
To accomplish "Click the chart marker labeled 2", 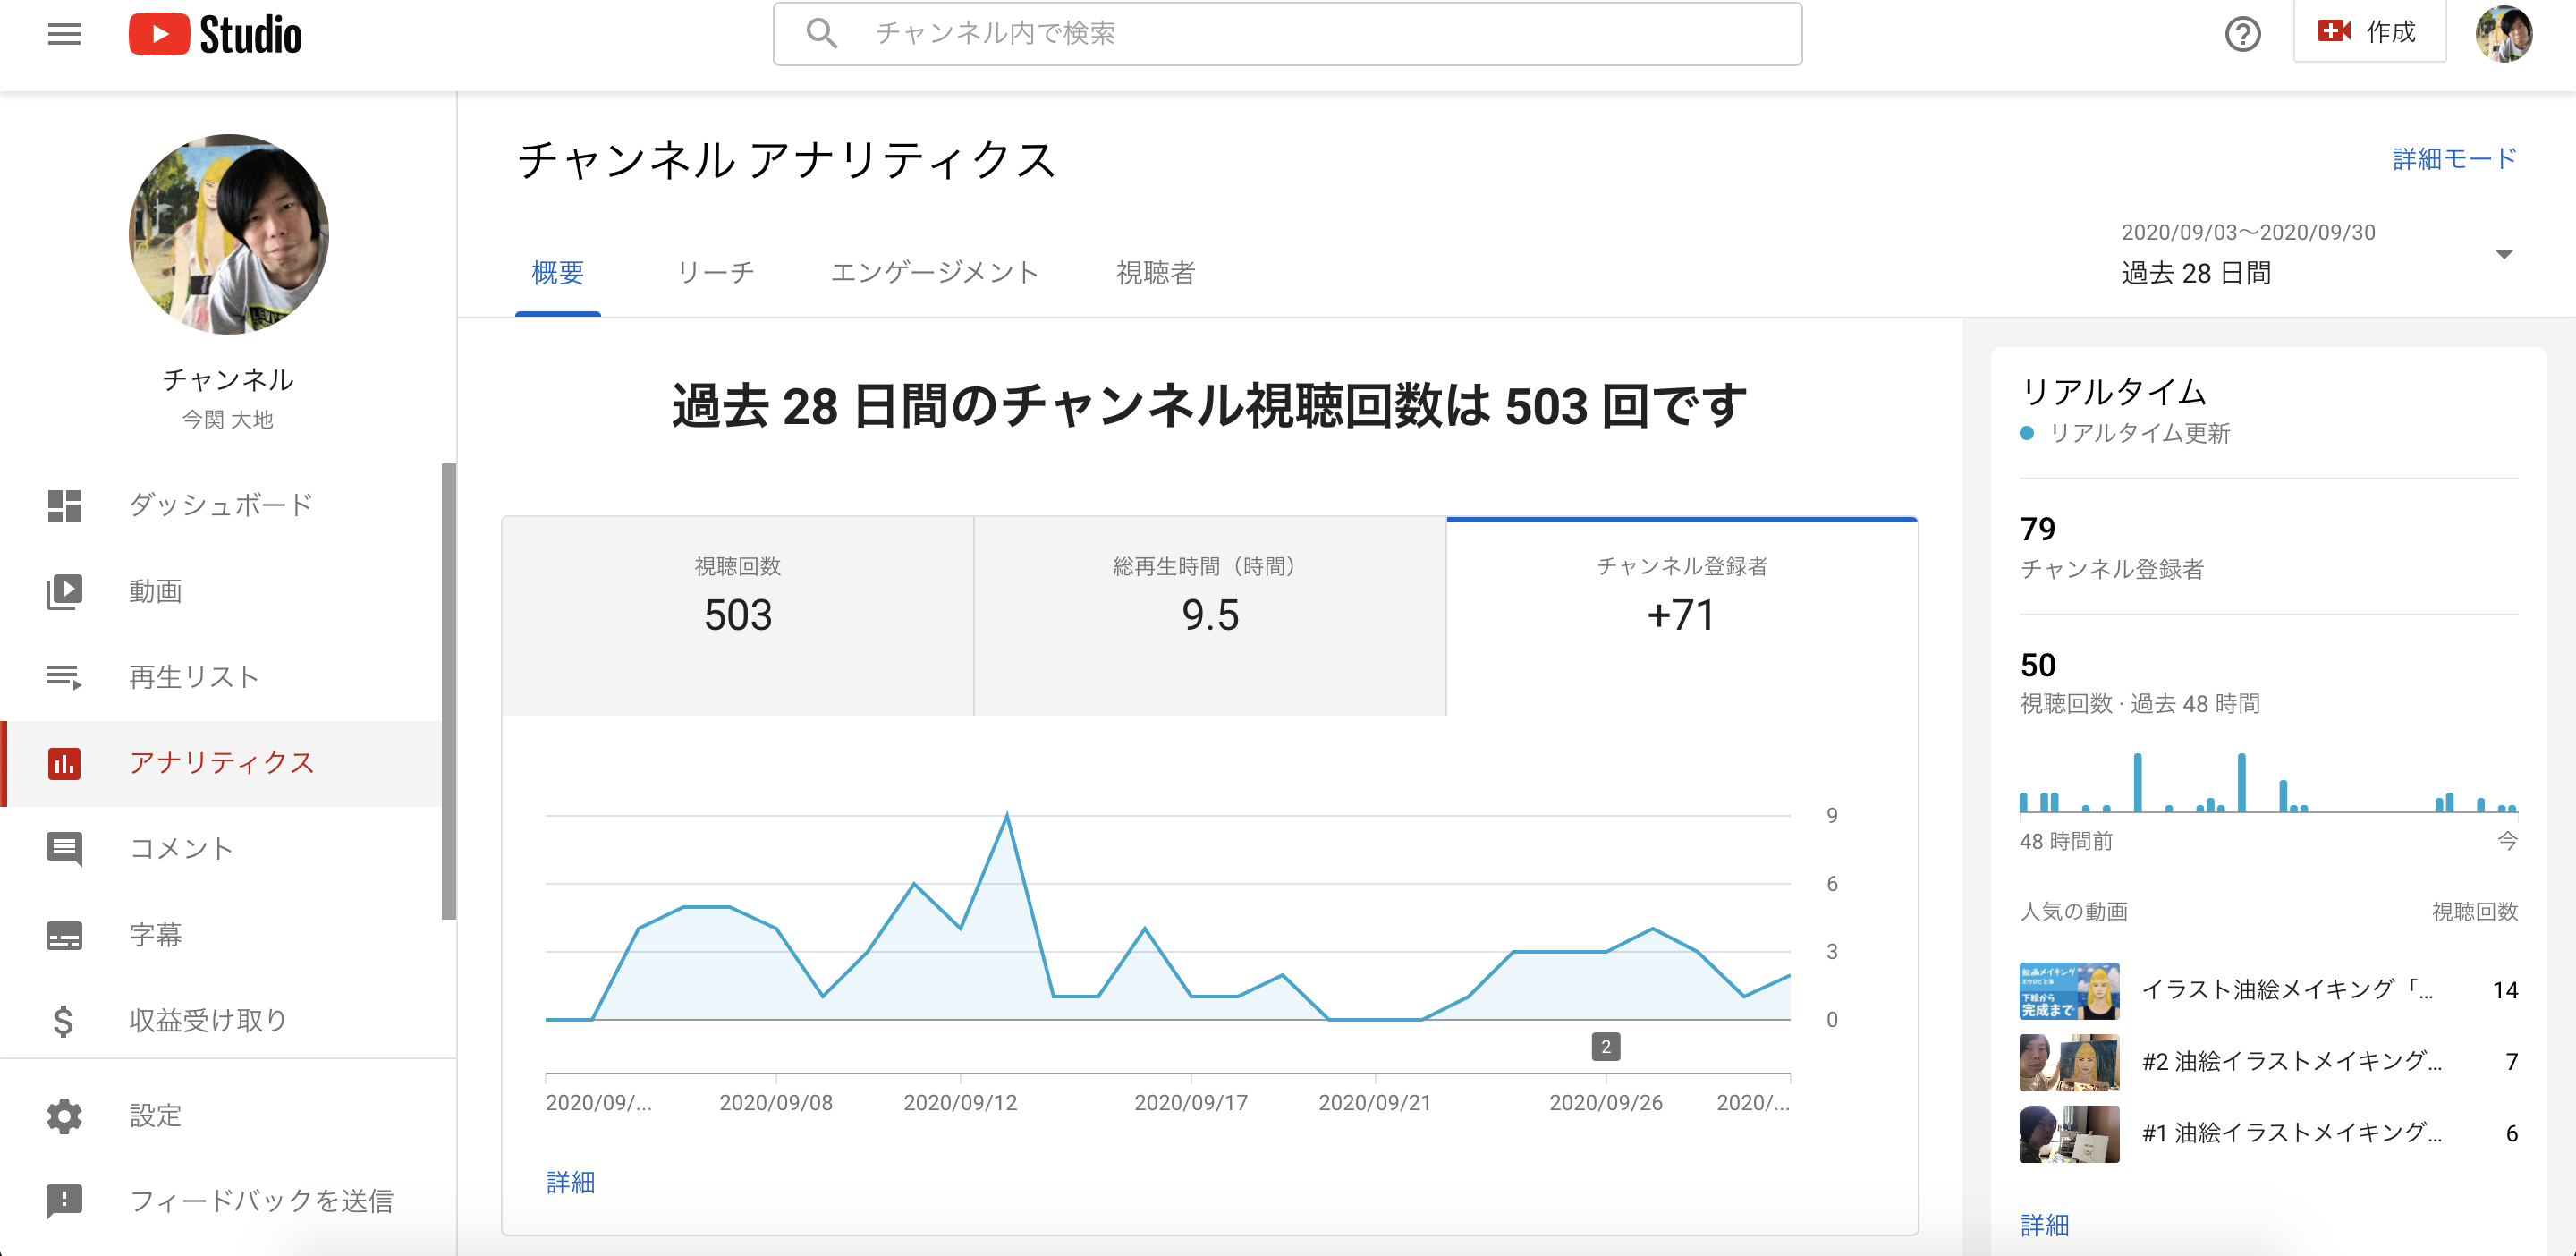I will pyautogui.click(x=1606, y=1047).
